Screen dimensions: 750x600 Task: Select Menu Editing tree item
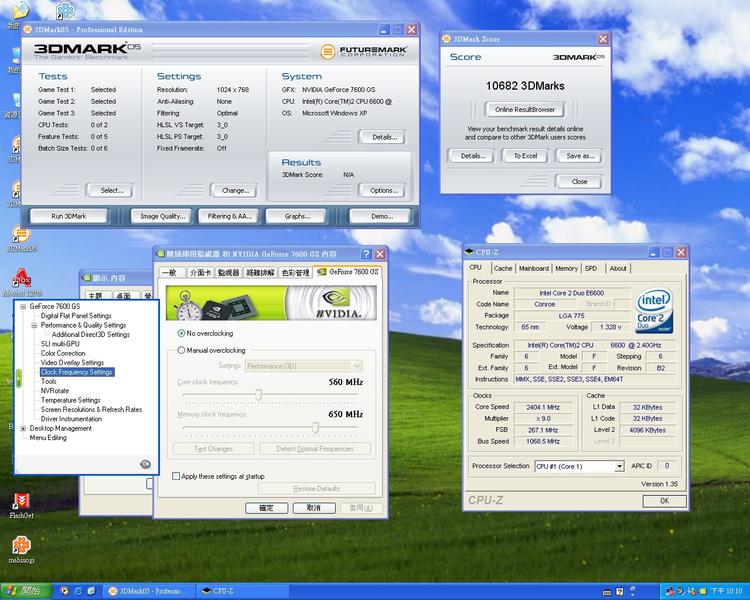[48, 438]
